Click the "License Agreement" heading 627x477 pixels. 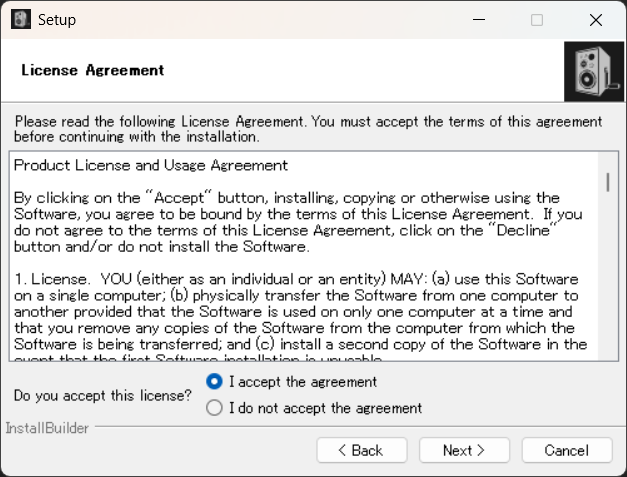point(92,71)
